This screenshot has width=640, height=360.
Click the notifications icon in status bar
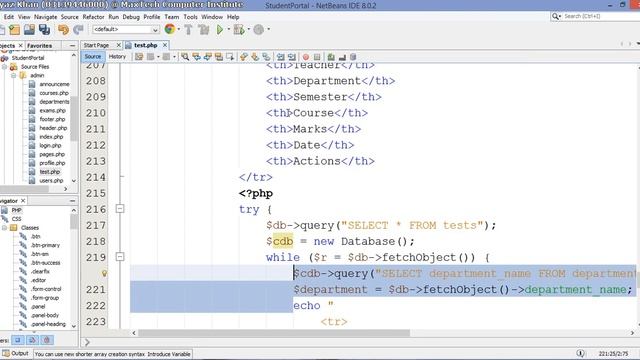point(580,353)
